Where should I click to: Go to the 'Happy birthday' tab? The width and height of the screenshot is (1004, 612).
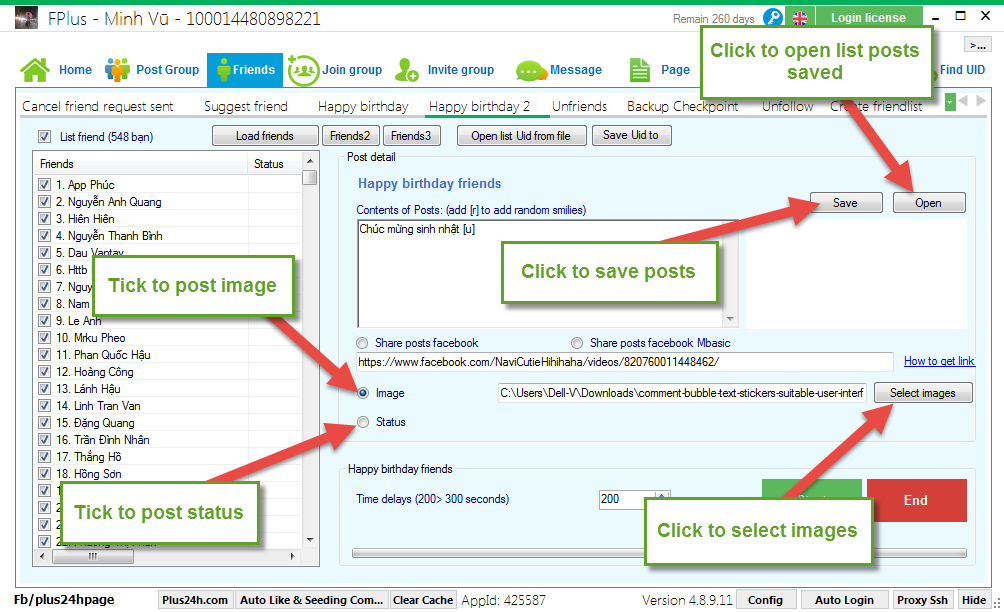coord(363,106)
